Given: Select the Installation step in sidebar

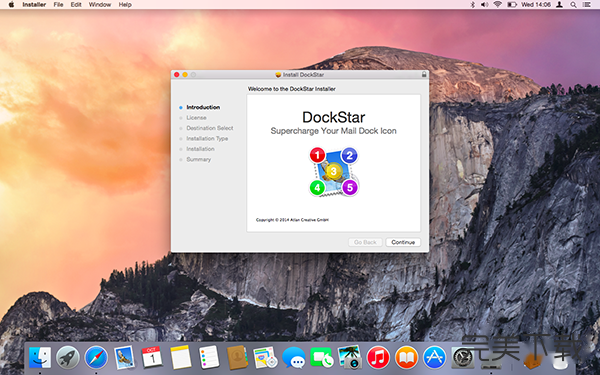Looking at the screenshot, I should coord(200,149).
